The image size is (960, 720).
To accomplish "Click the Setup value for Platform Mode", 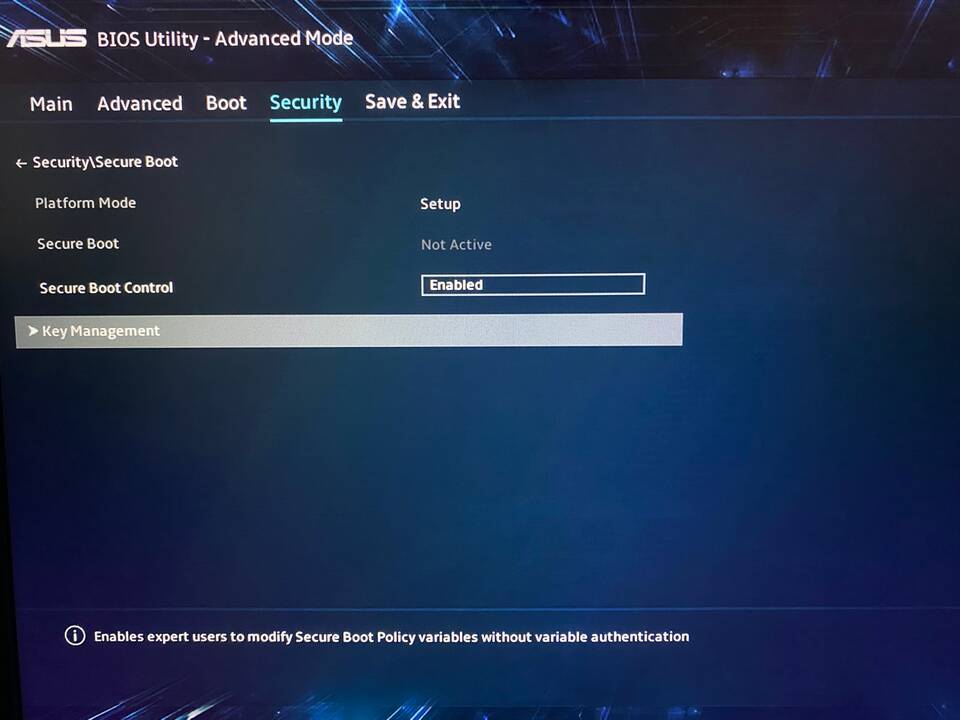I will pyautogui.click(x=440, y=204).
